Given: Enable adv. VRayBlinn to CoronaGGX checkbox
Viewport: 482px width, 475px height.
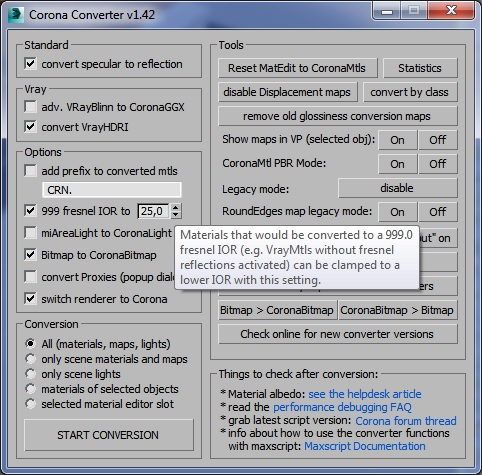Looking at the screenshot, I should click(30, 107).
